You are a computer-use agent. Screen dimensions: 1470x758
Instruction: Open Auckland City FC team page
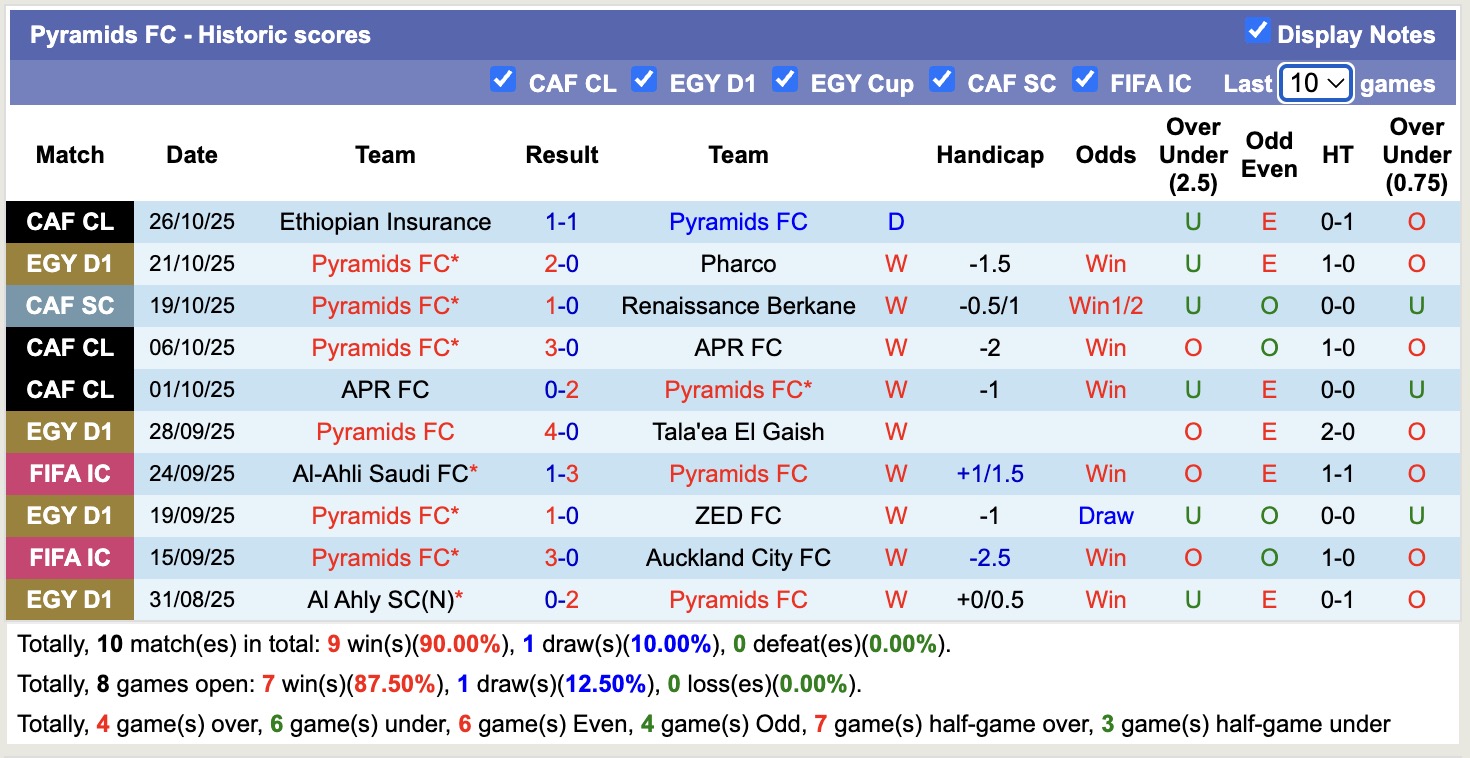pos(738,558)
